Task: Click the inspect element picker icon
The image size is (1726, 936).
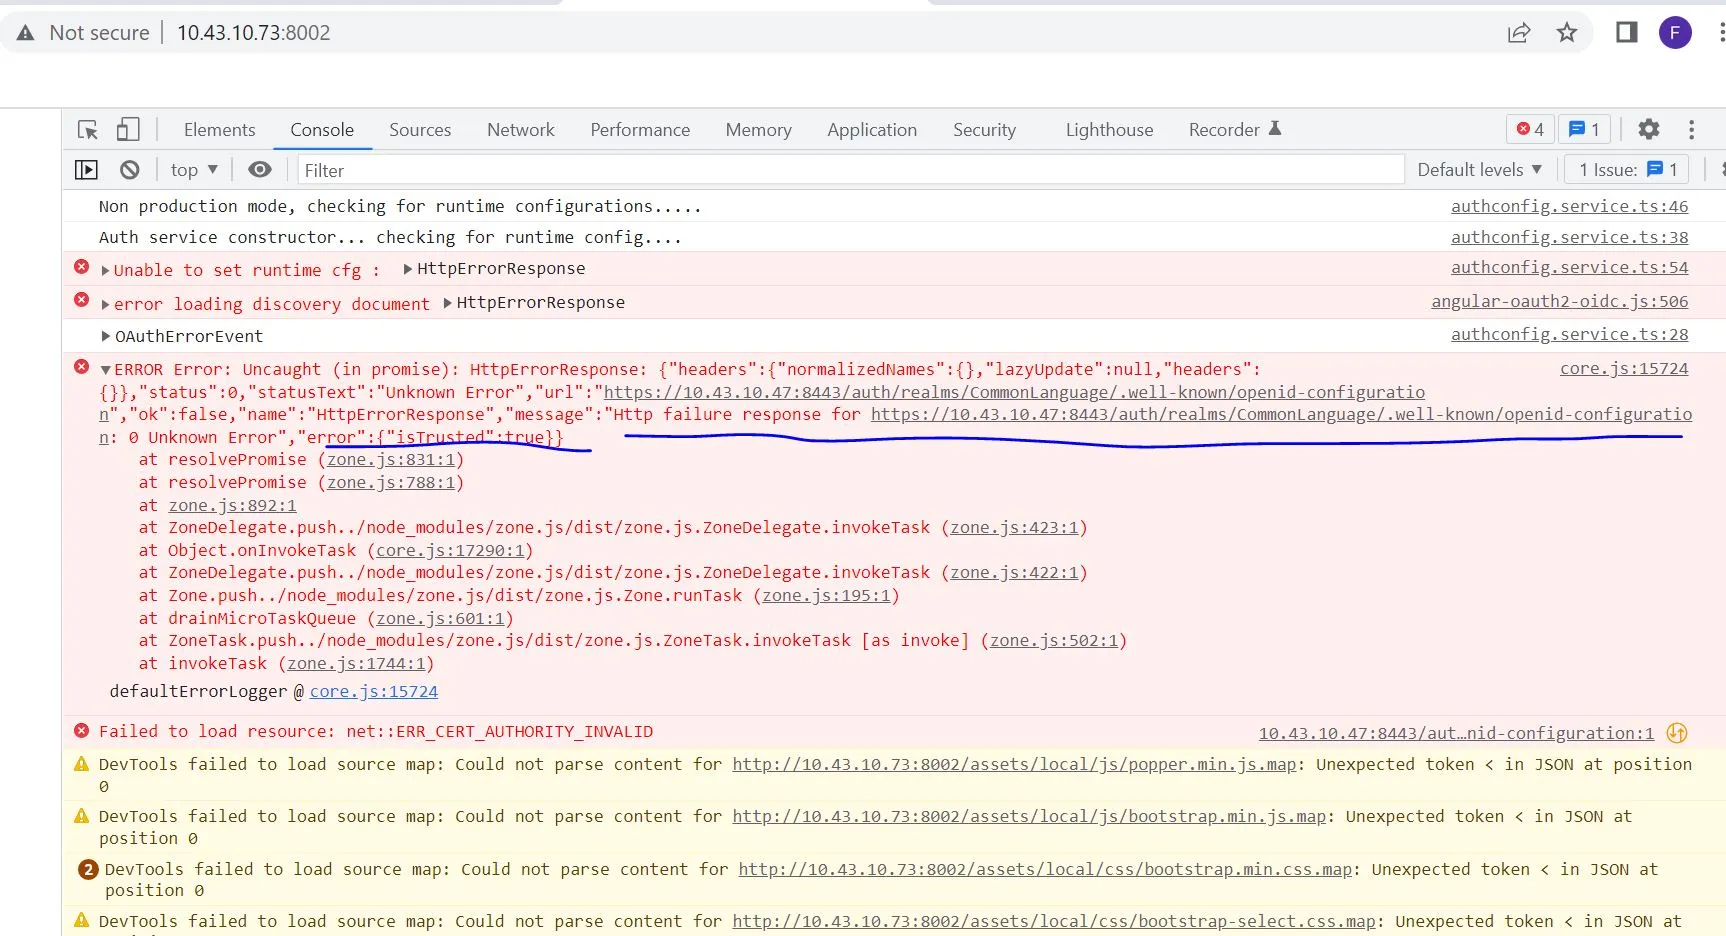Action: tap(88, 130)
